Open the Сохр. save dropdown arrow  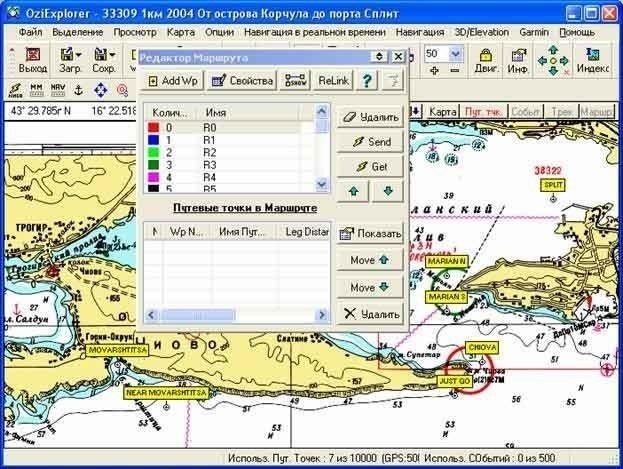[x=112, y=55]
